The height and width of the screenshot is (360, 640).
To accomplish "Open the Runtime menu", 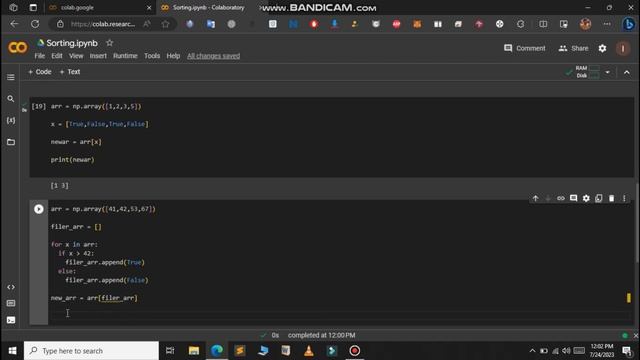I will tap(125, 56).
